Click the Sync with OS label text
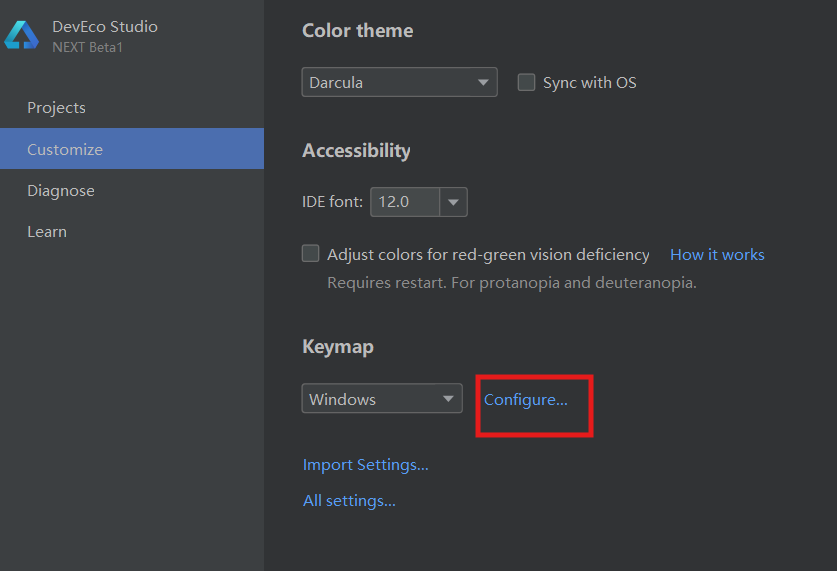Viewport: 837px width, 571px height. tap(589, 83)
